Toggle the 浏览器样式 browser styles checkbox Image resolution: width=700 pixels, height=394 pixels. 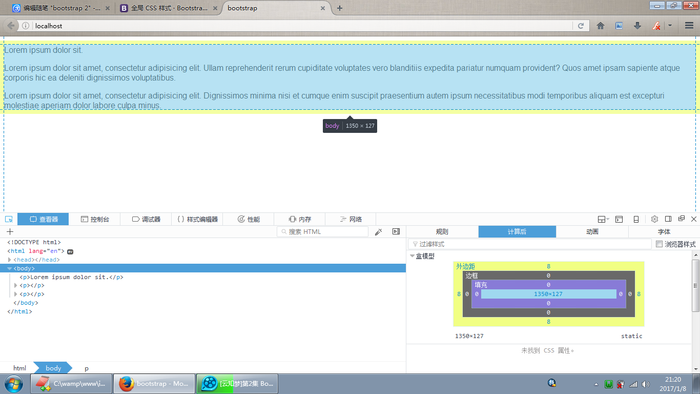click(x=659, y=244)
